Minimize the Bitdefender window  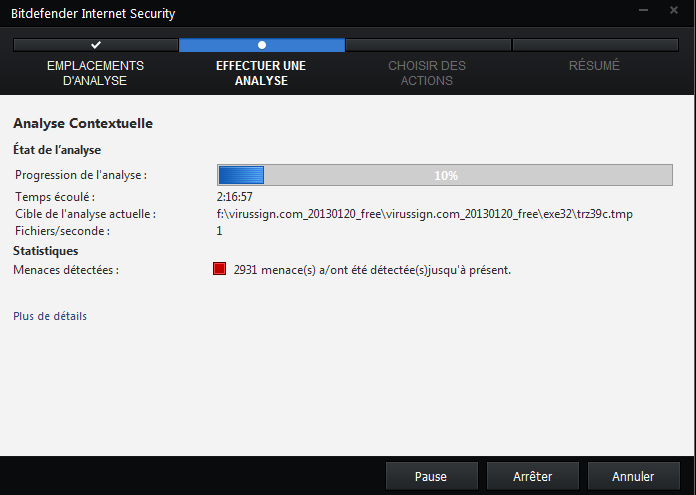click(x=643, y=10)
